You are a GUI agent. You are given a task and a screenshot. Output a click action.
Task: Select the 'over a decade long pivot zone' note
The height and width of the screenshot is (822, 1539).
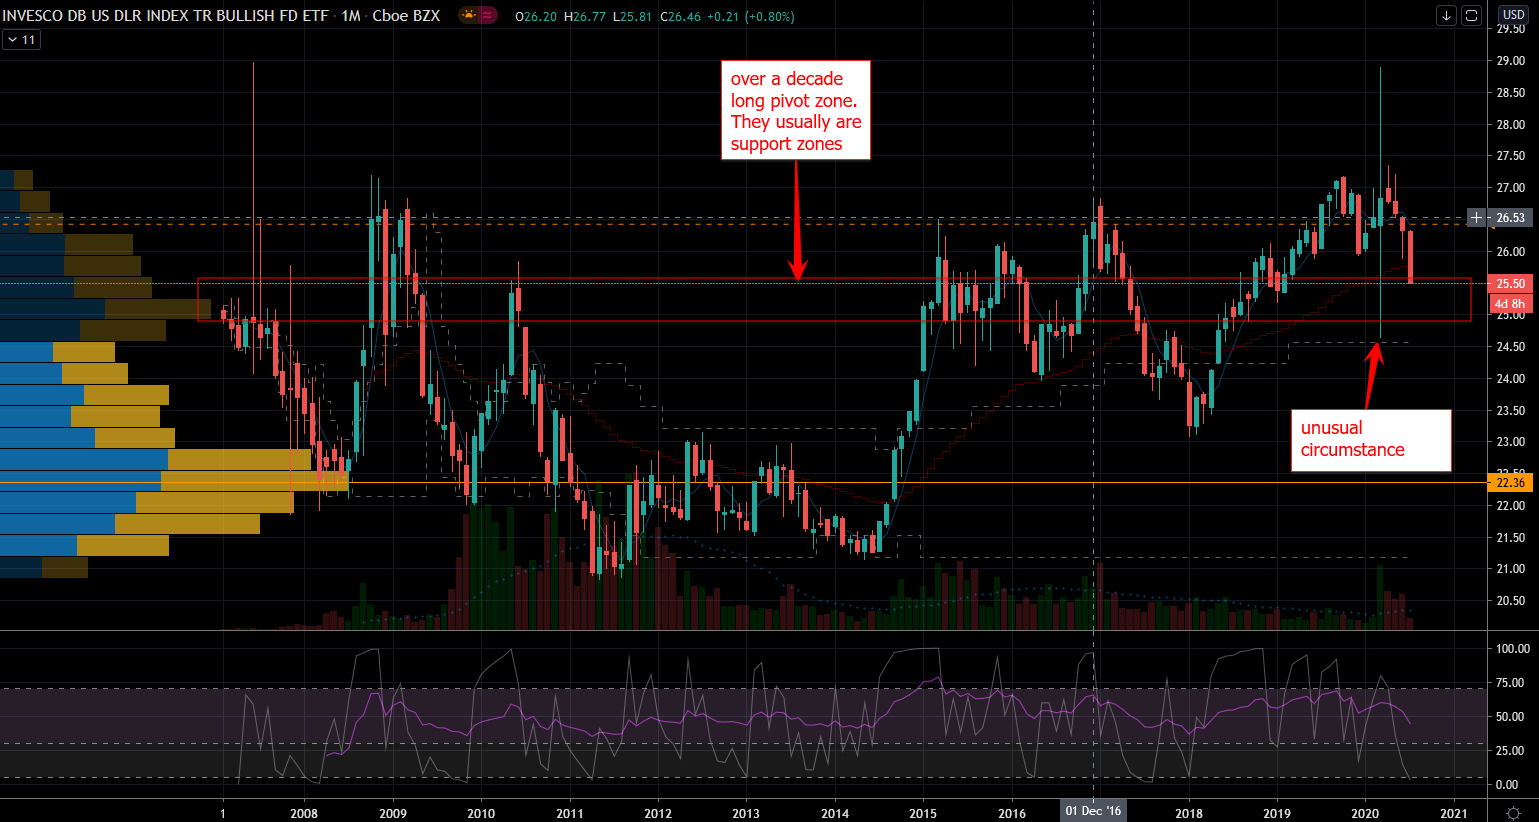pyautogui.click(x=796, y=110)
